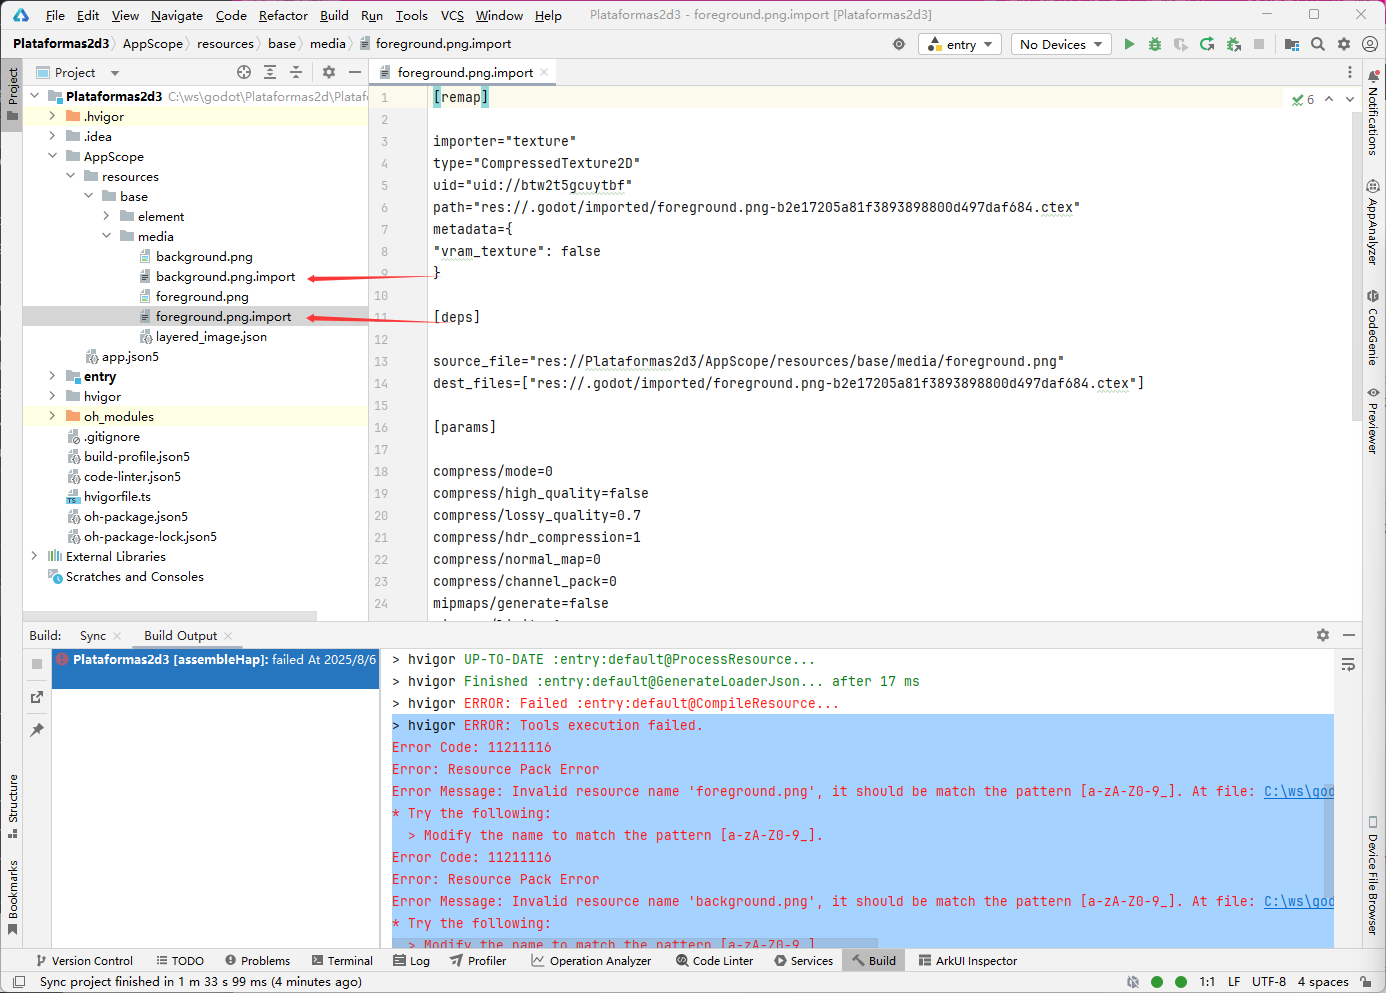
Task: Open Build panel settings gear
Action: [1323, 635]
